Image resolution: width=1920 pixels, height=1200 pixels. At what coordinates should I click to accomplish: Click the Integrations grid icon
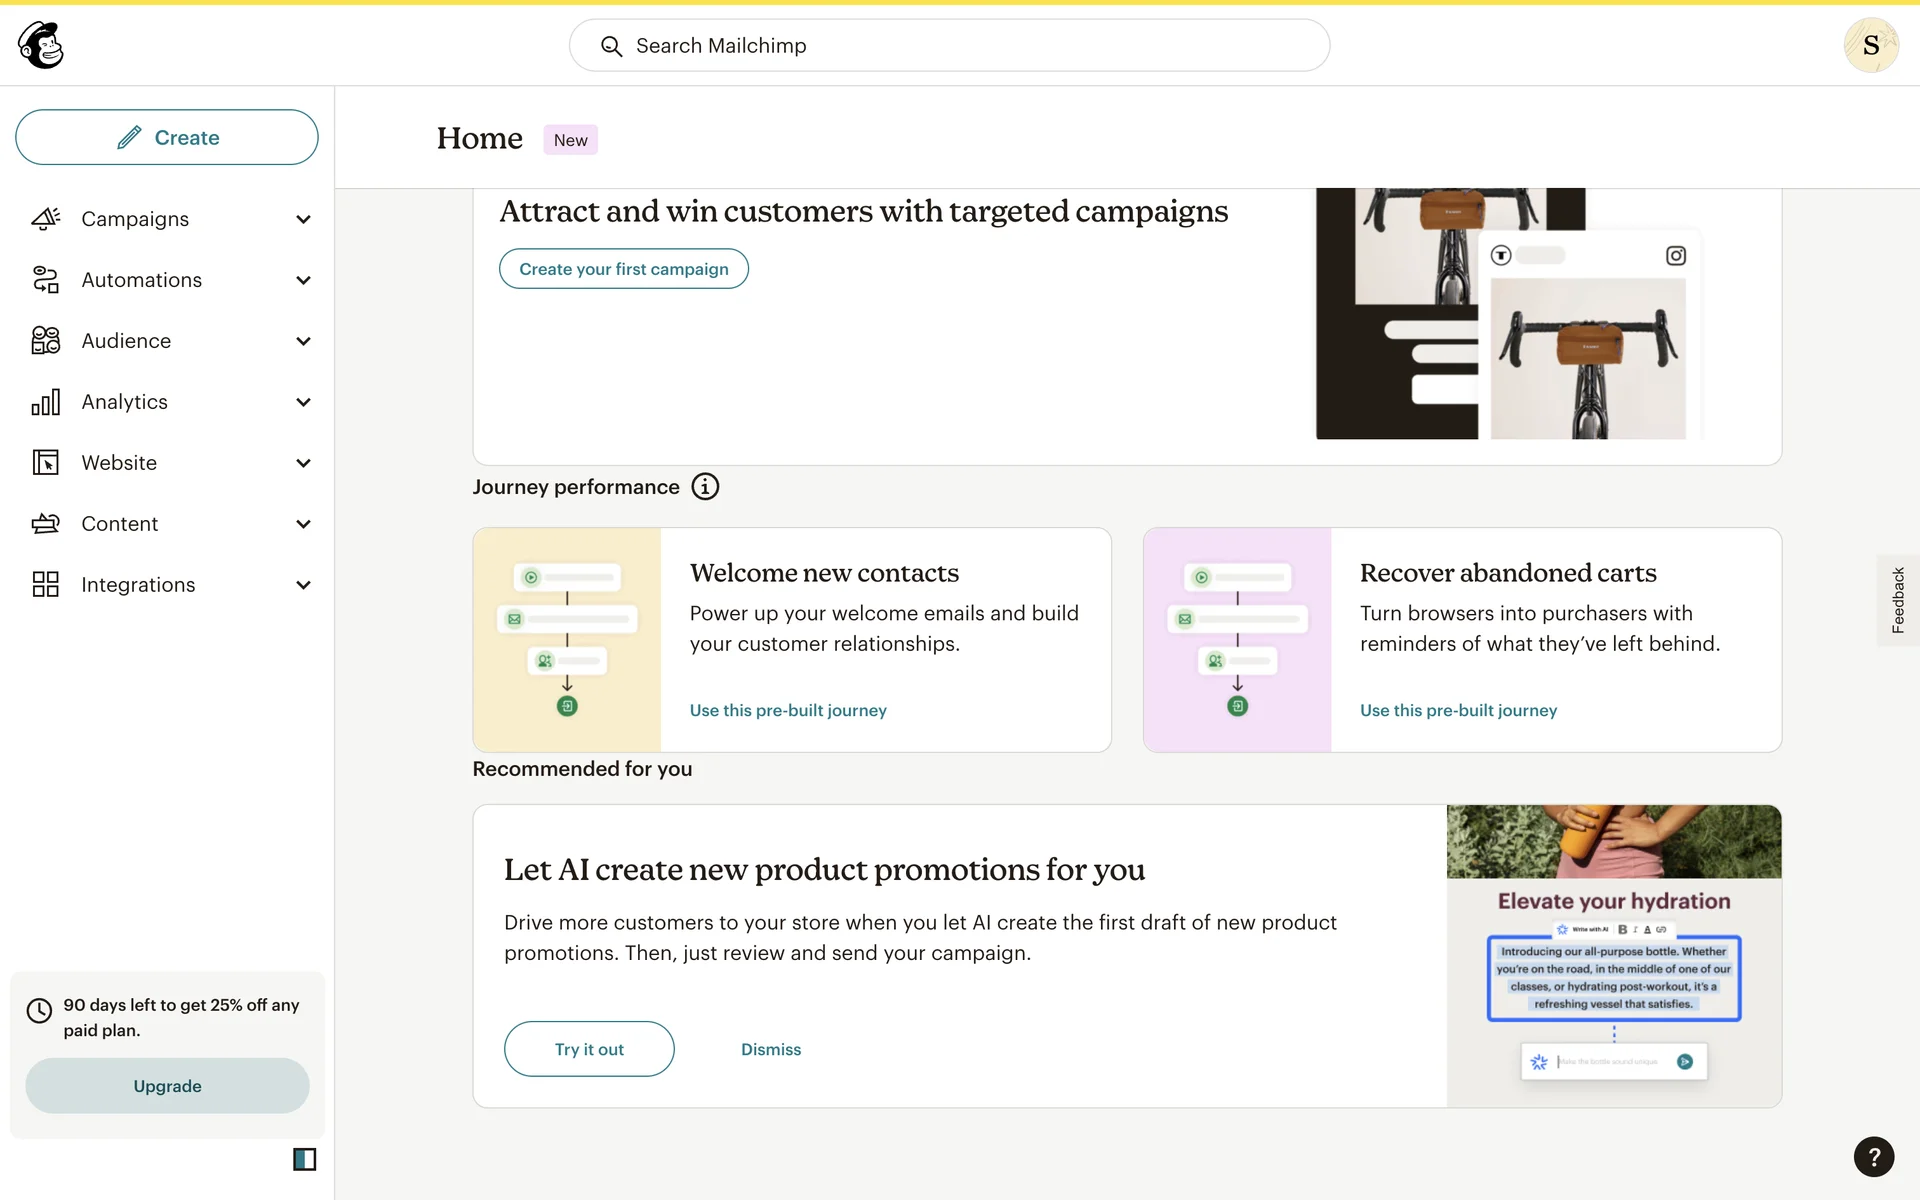pos(45,585)
